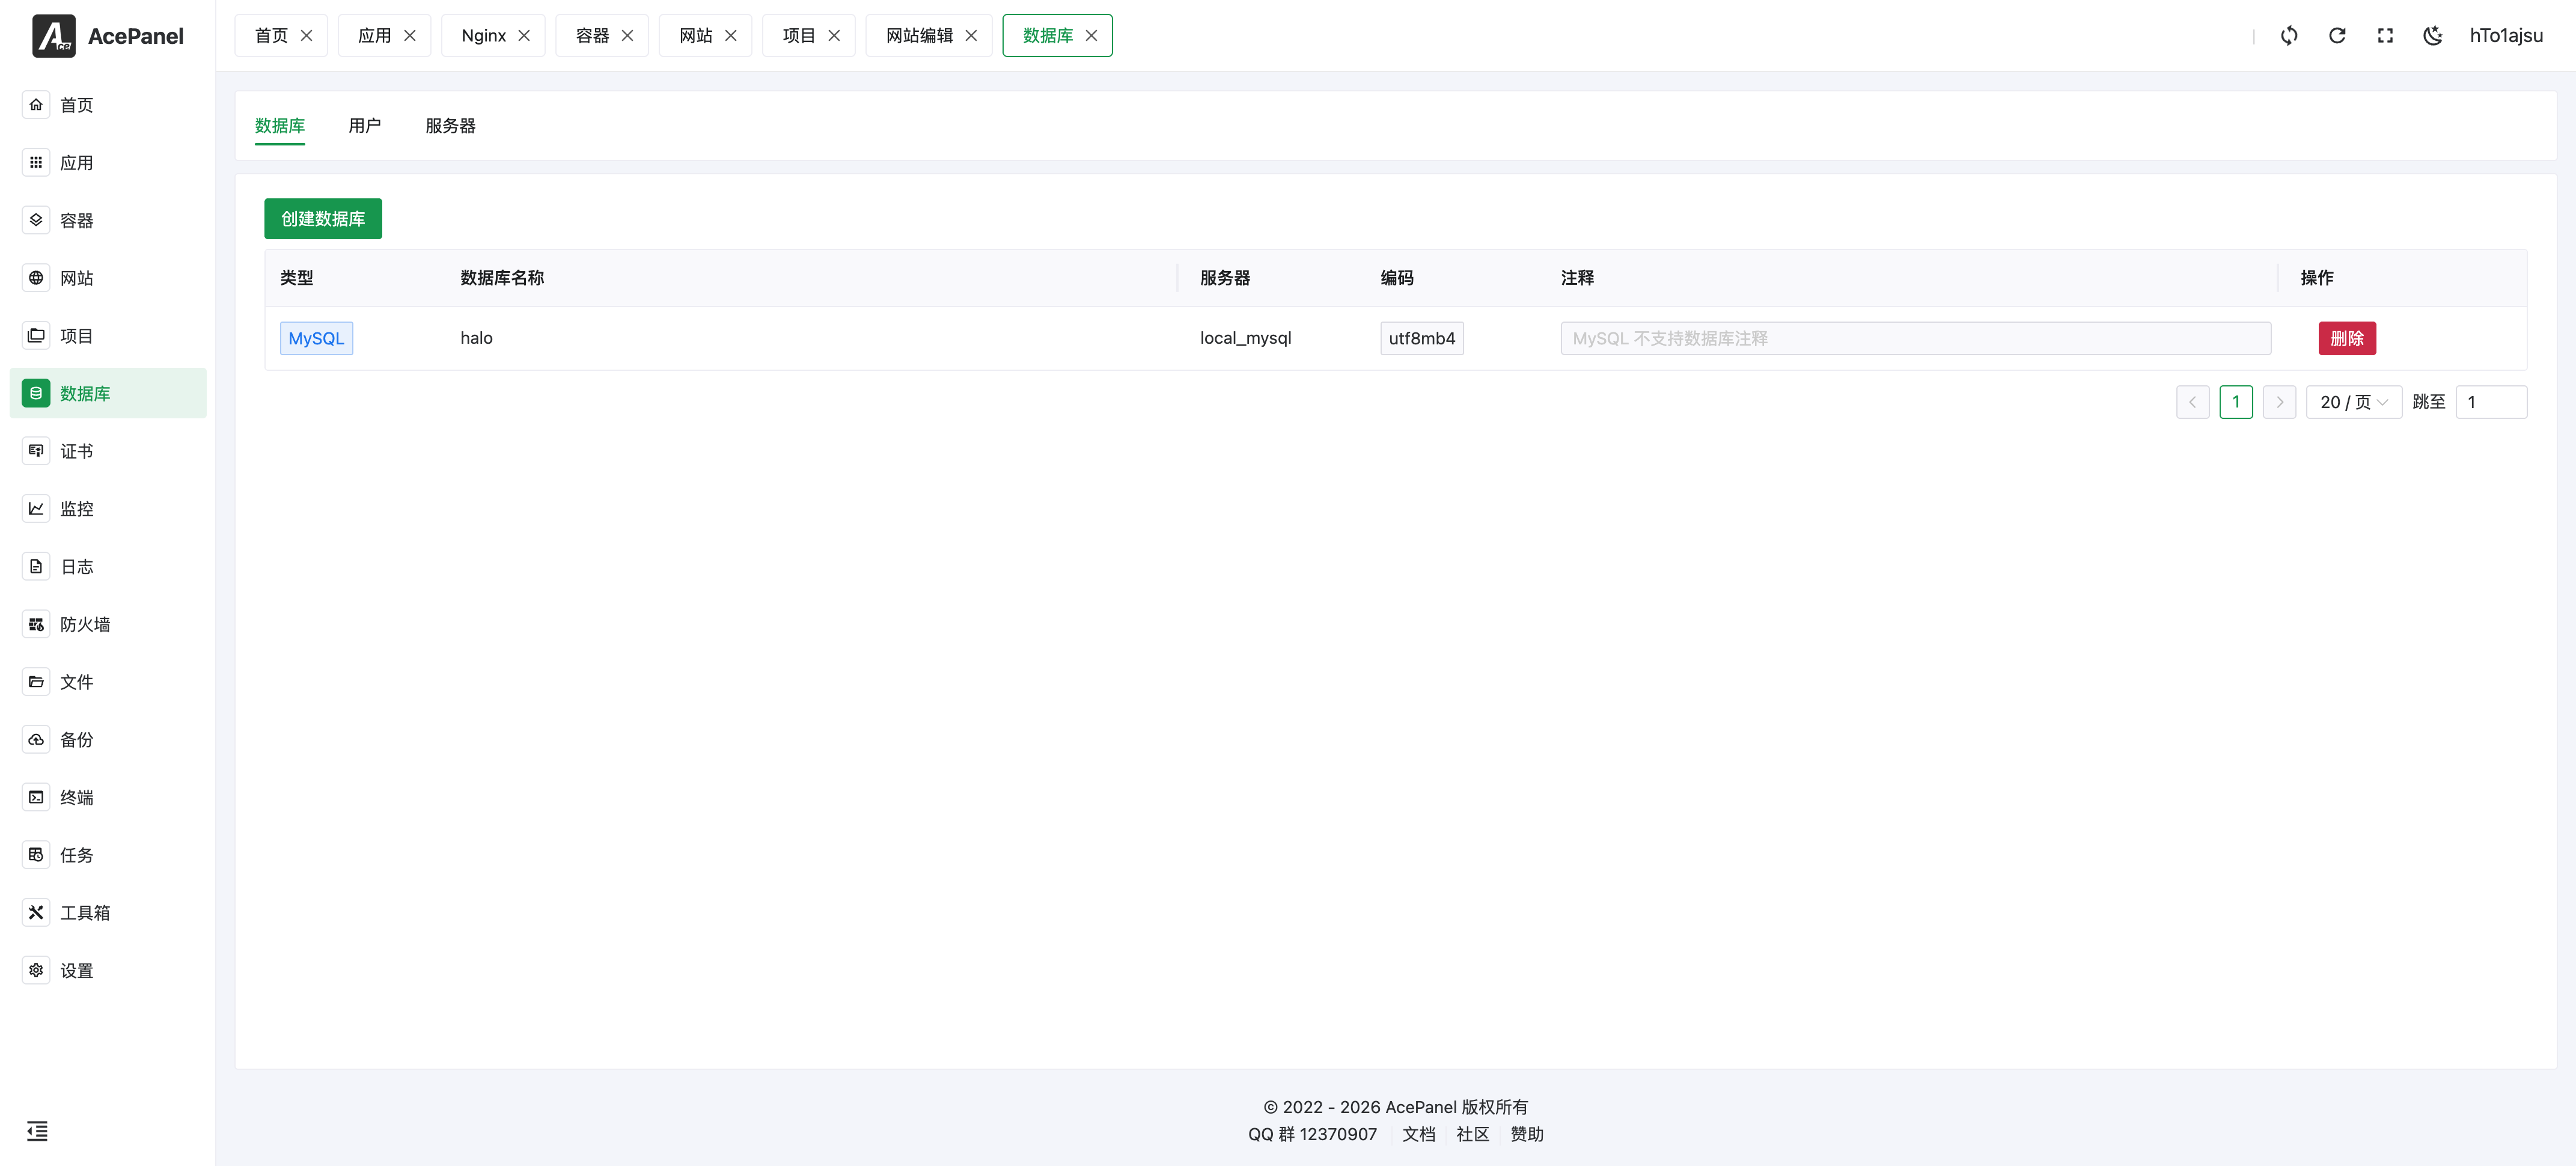Switch to the 服务器 tab
The height and width of the screenshot is (1166, 2576).
[450, 126]
